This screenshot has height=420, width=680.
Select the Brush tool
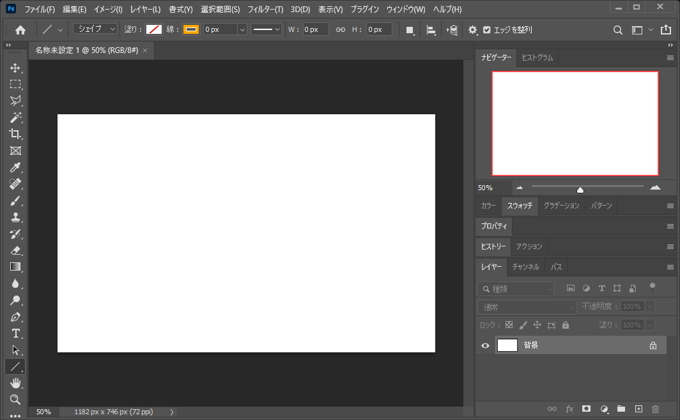15,200
